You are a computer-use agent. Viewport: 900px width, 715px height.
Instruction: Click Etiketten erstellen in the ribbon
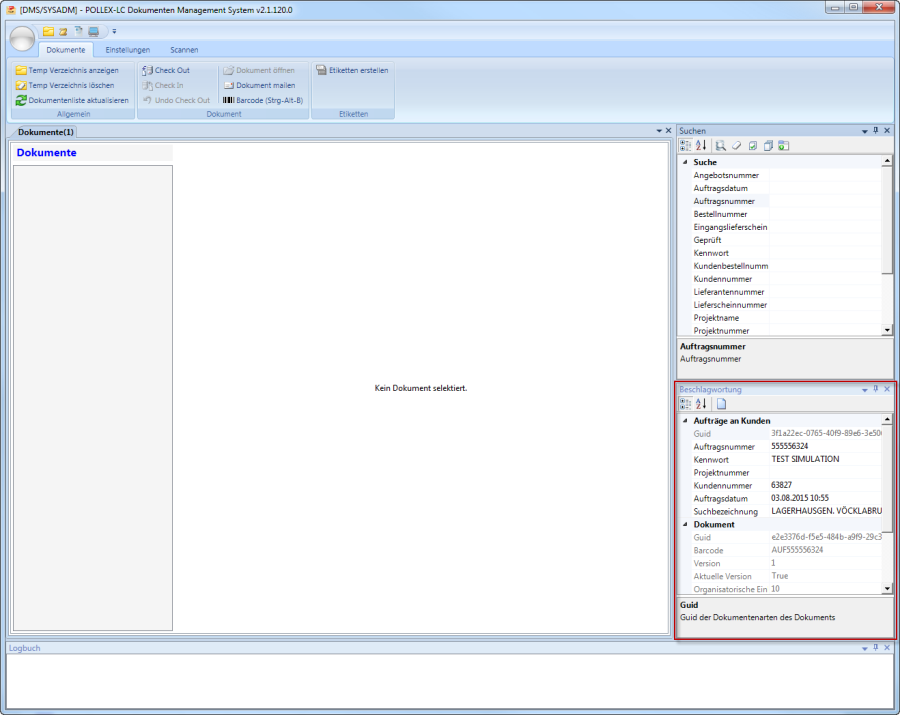(352, 70)
